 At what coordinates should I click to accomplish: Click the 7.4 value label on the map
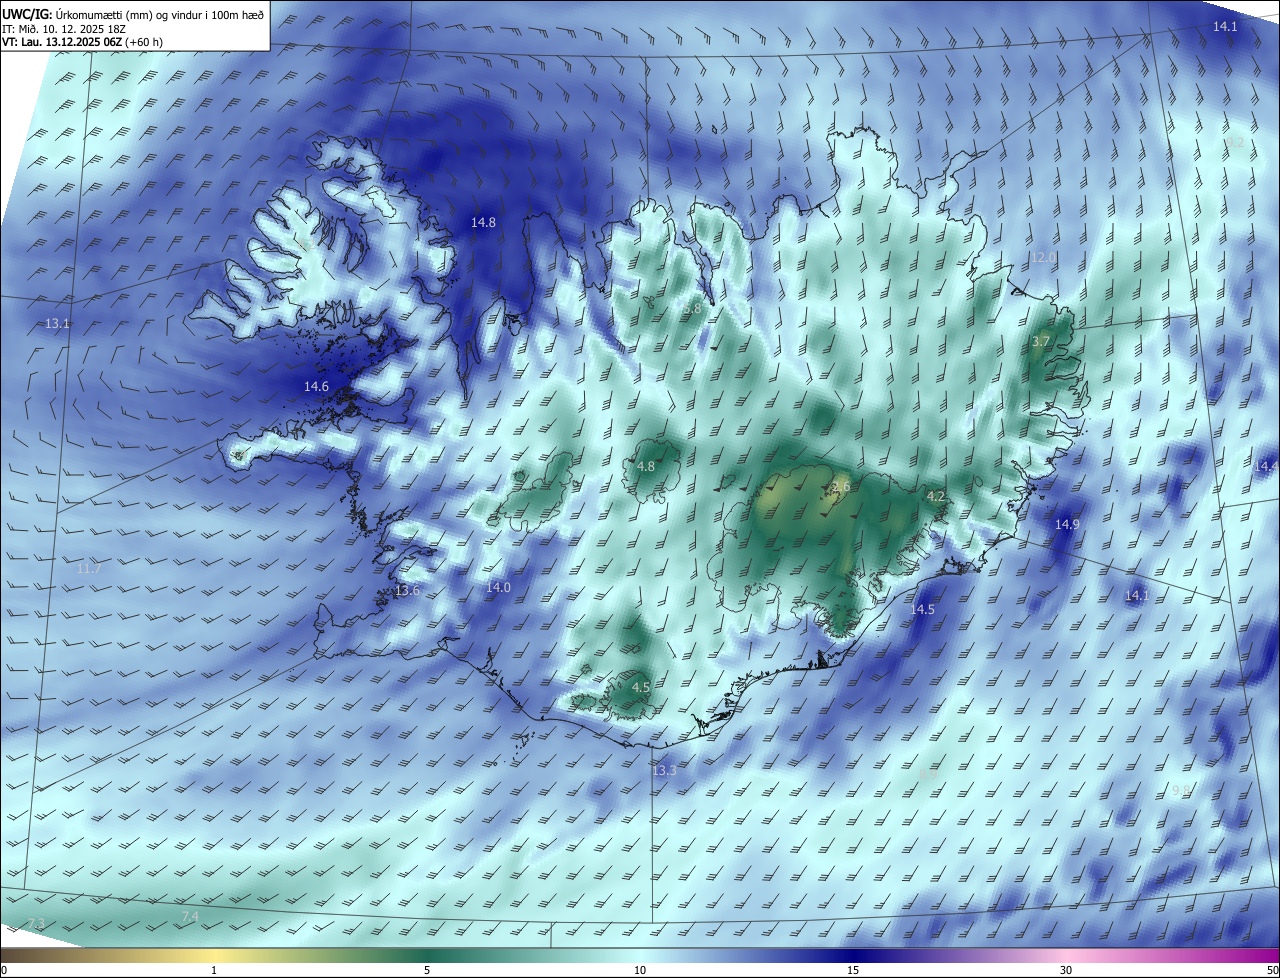click(189, 917)
